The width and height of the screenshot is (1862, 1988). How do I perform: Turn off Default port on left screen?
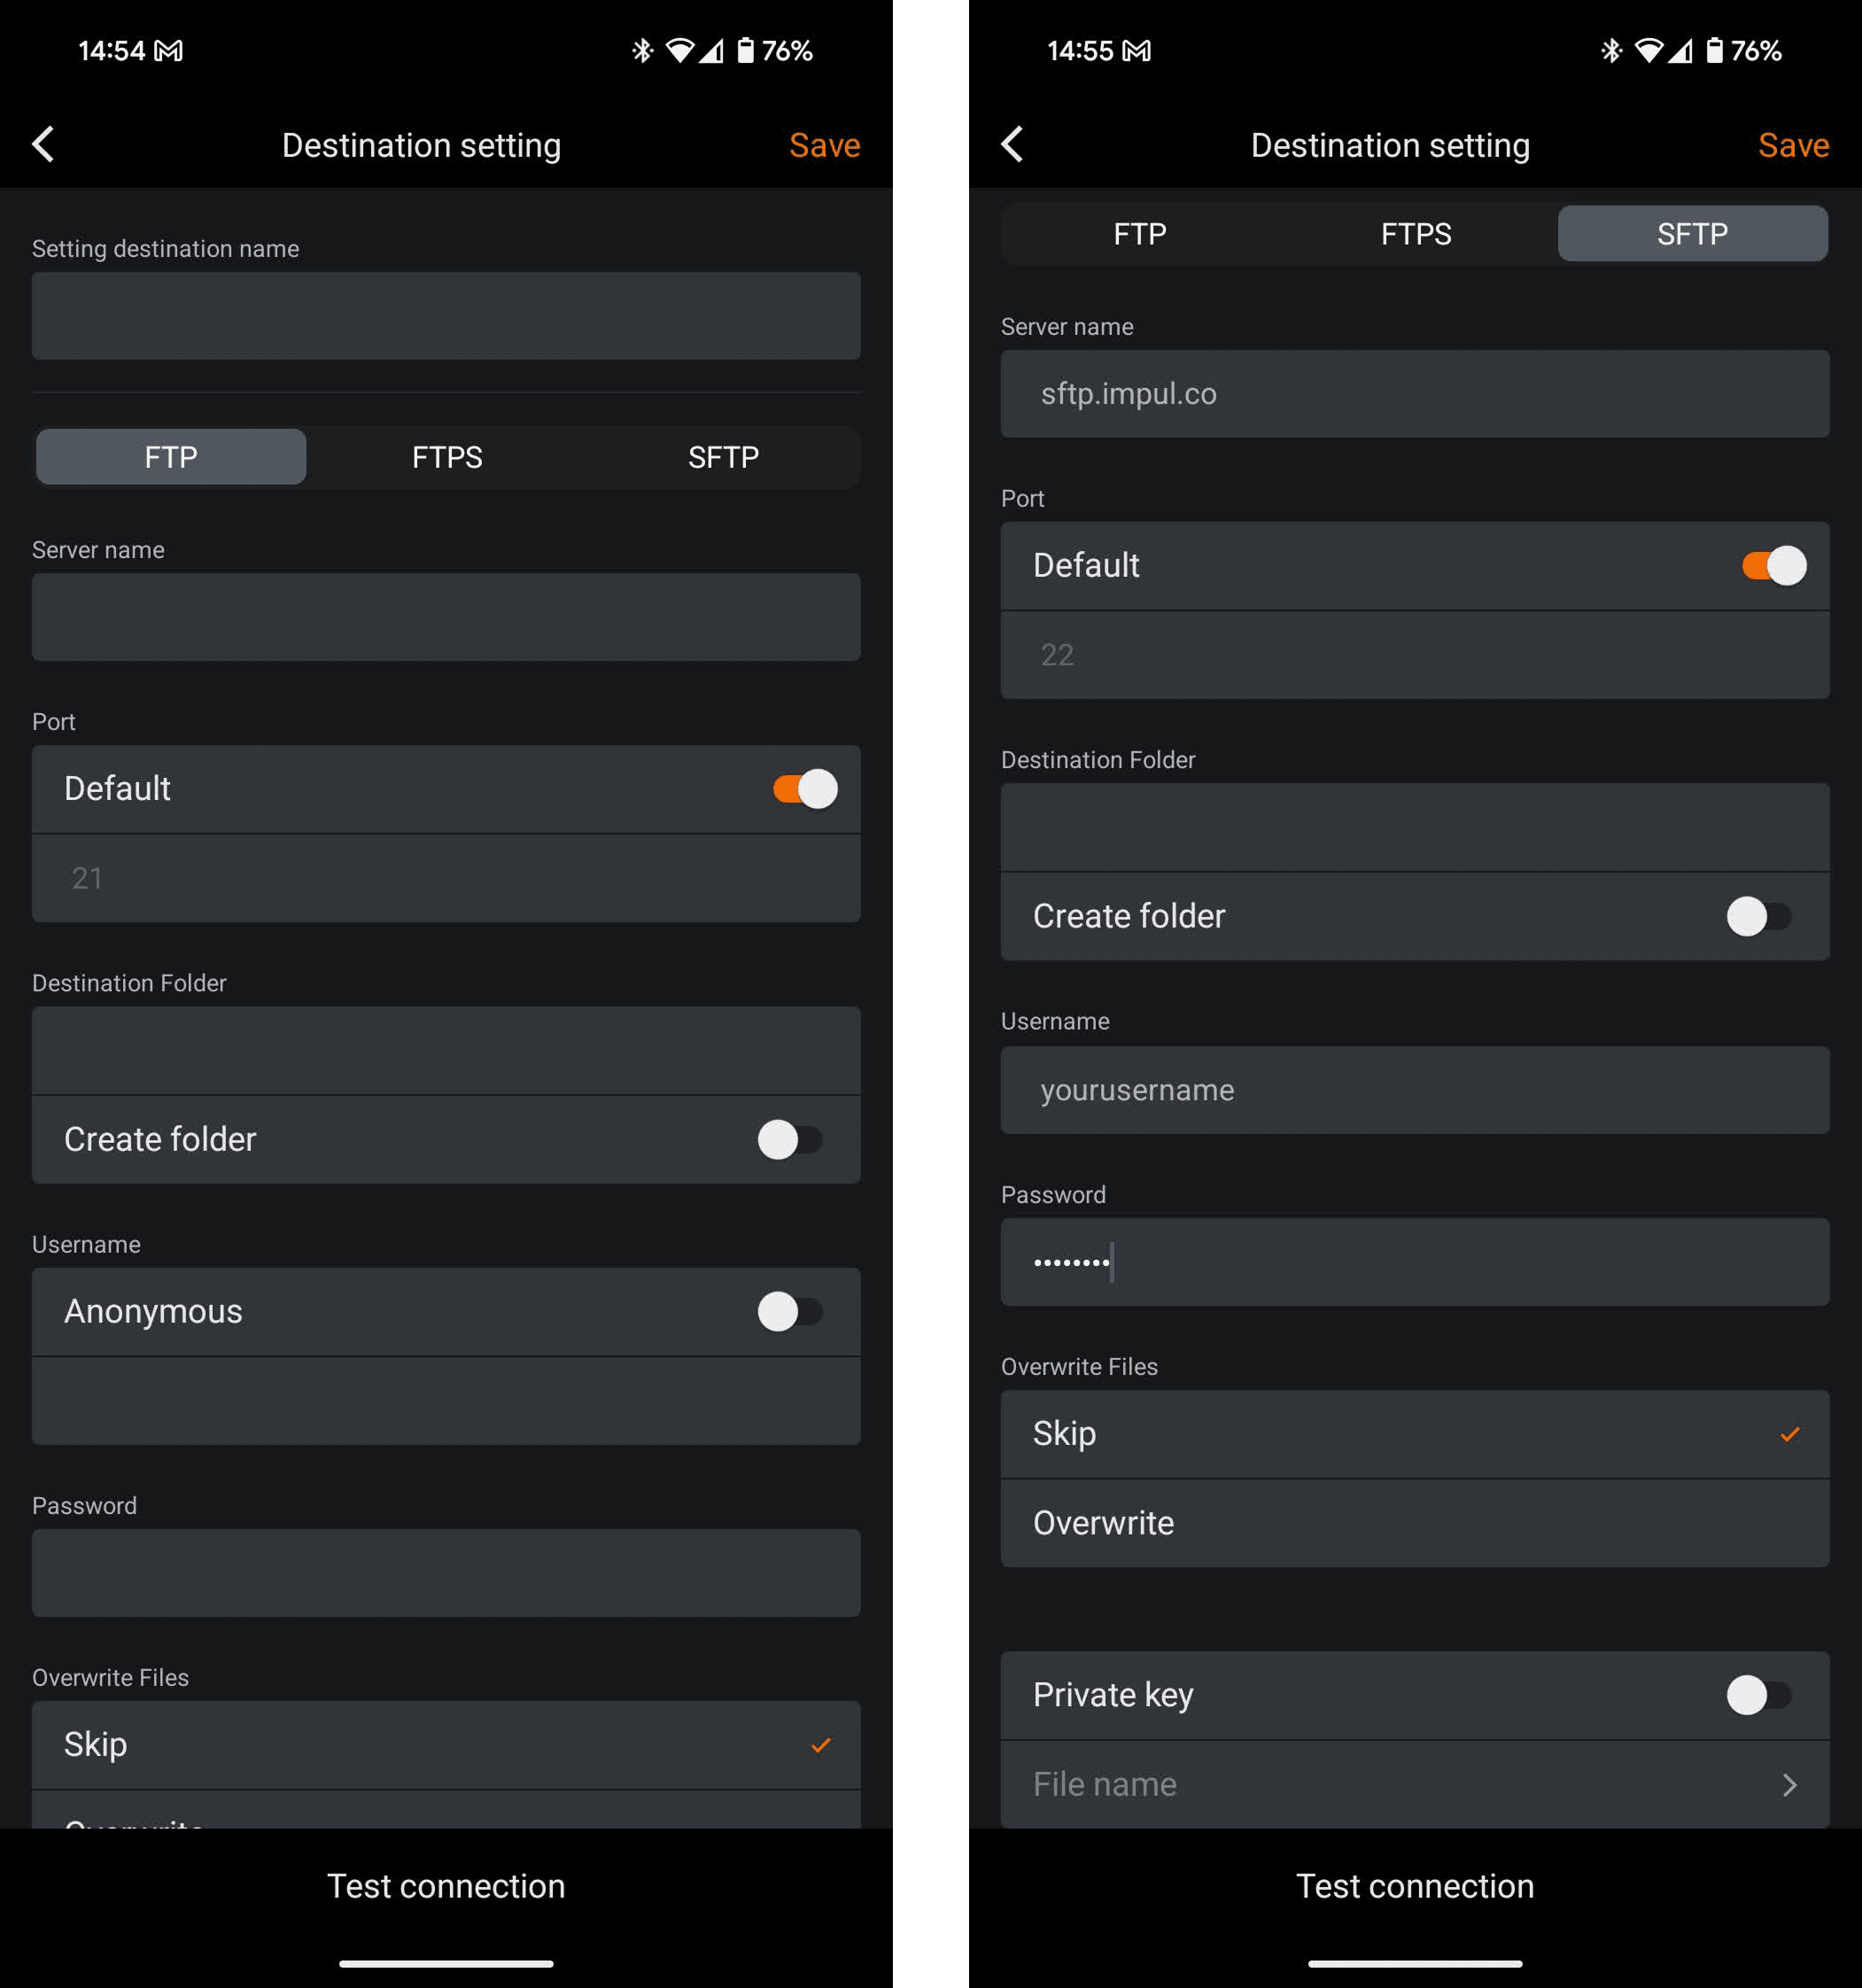[x=804, y=789]
